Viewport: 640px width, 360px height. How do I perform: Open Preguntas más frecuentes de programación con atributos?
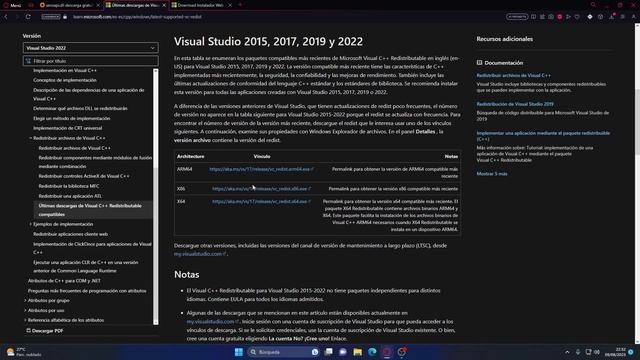87,291
